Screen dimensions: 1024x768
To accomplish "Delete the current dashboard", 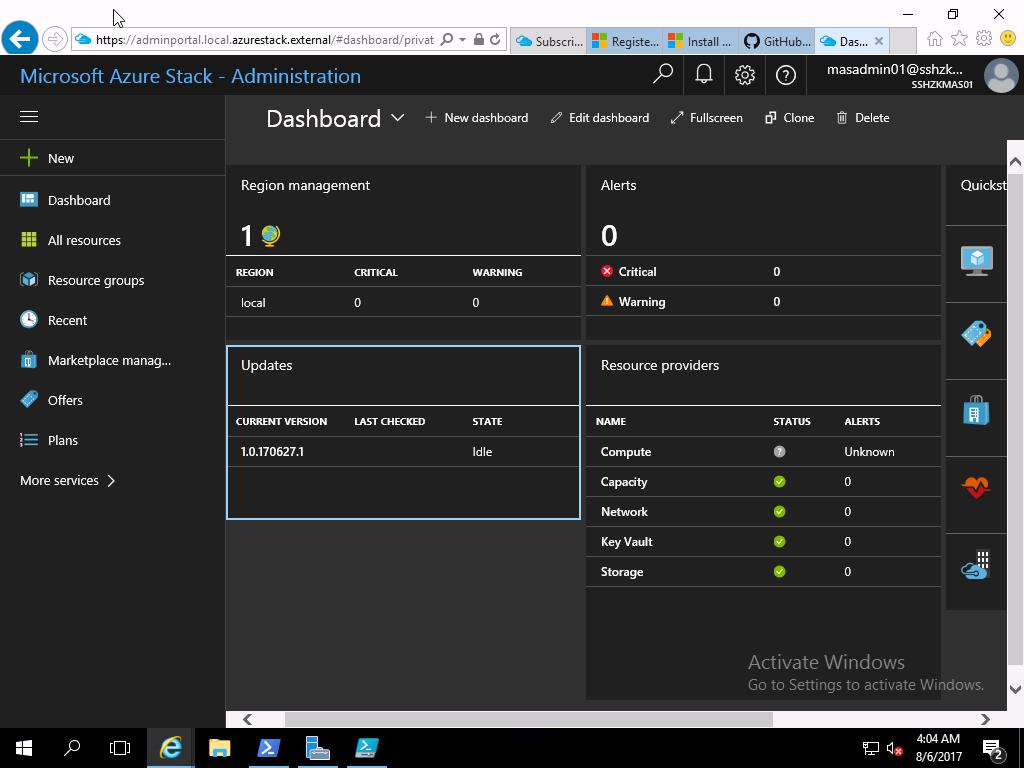I will click(x=863, y=118).
